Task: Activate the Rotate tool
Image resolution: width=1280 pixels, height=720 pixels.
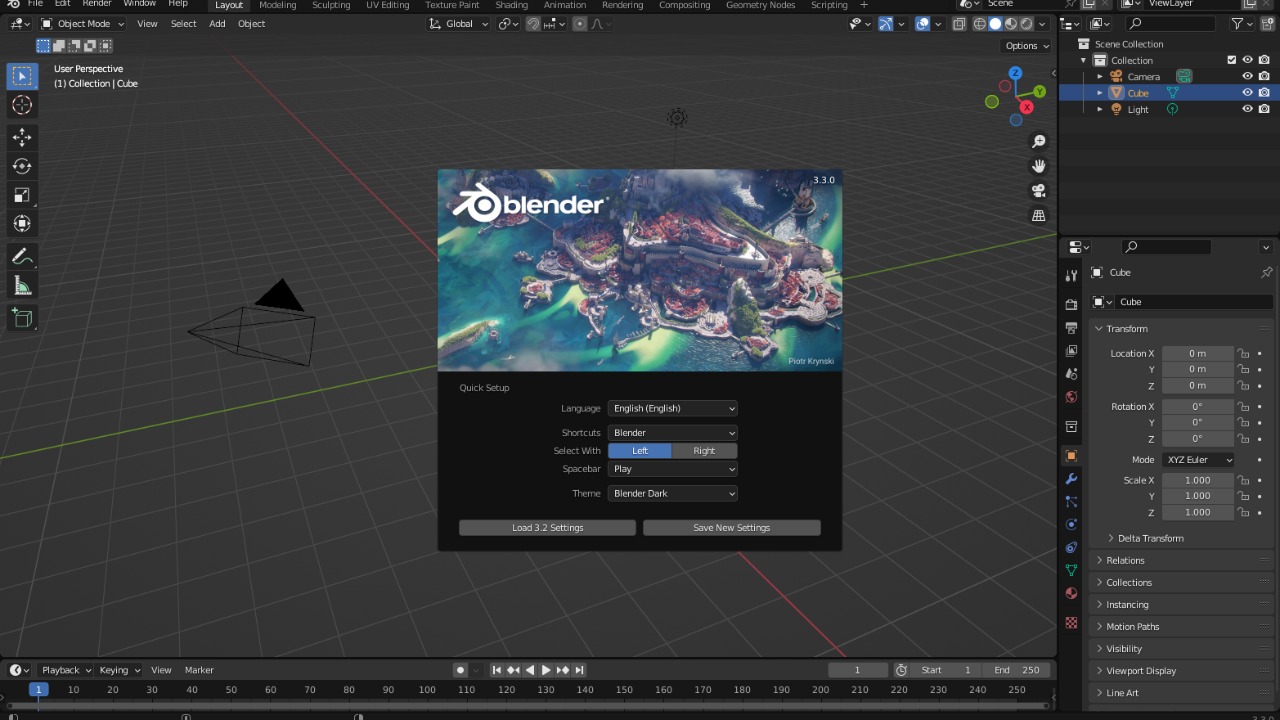Action: point(22,166)
